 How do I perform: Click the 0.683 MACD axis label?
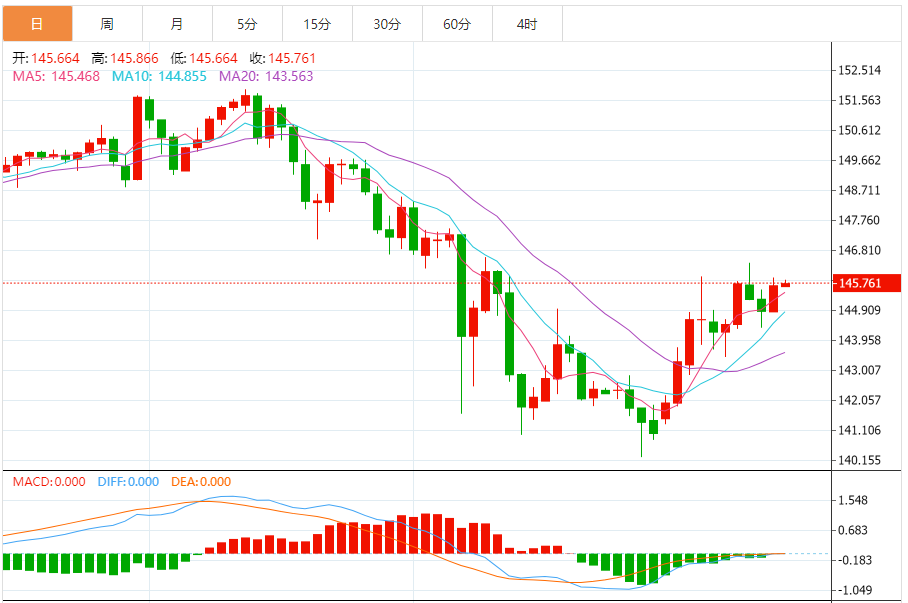[853, 531]
